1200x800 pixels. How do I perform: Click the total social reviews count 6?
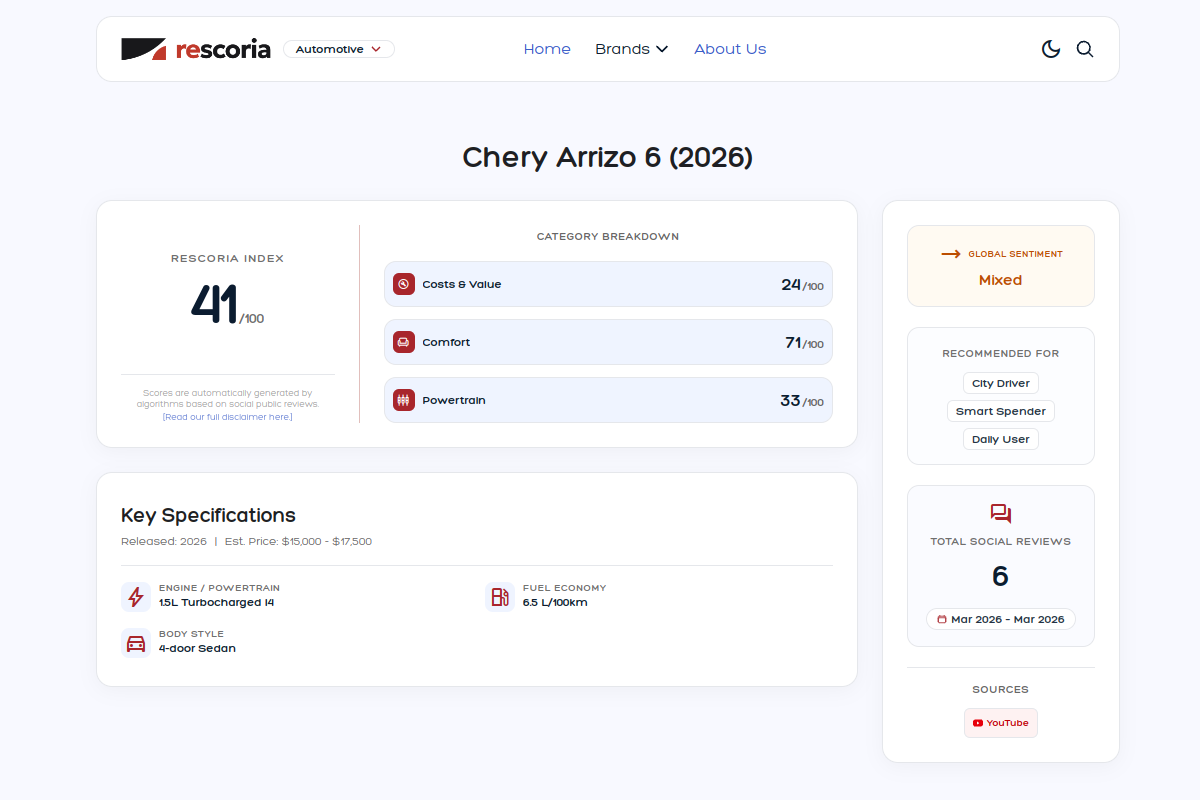coord(1000,576)
